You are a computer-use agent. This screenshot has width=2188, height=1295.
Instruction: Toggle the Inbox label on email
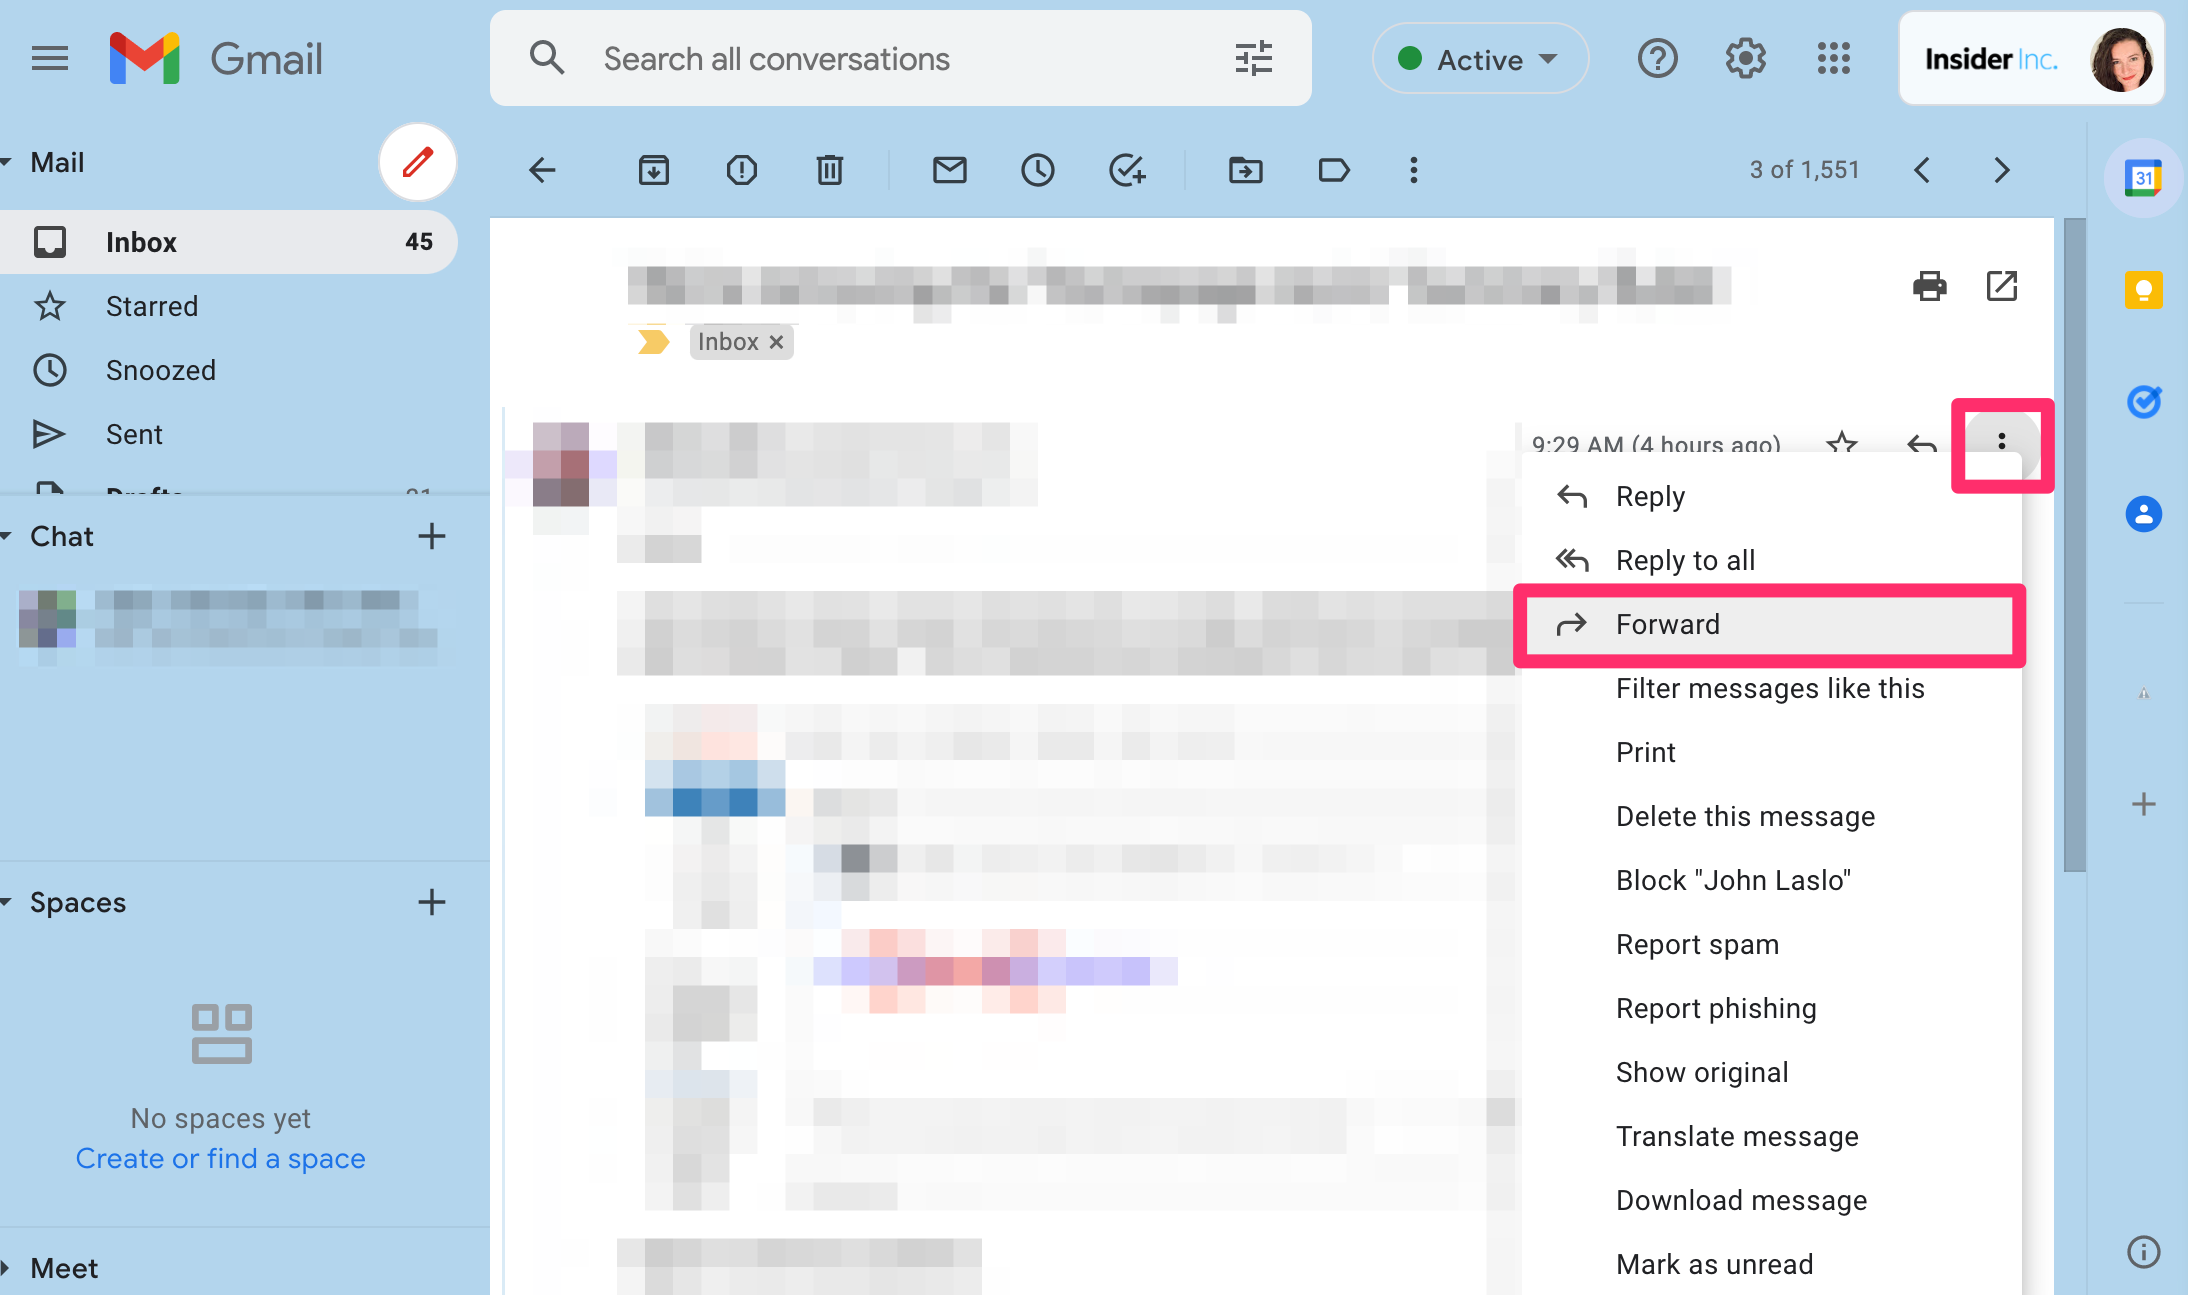tap(778, 342)
